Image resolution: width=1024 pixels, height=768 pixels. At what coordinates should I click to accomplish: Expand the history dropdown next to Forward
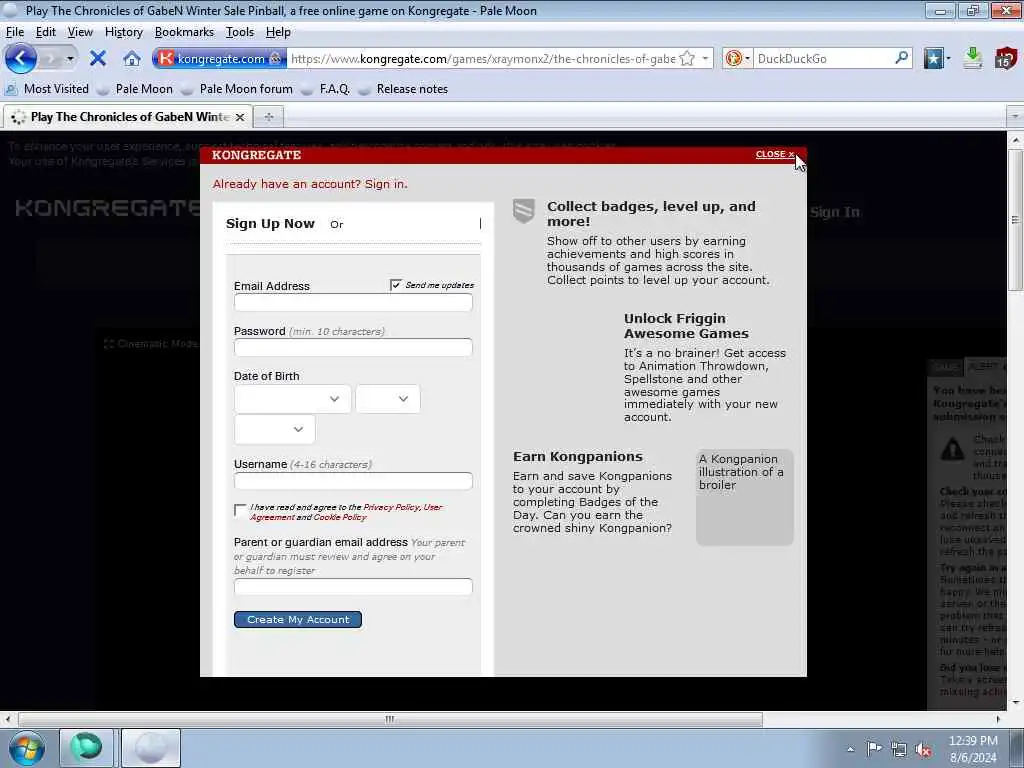[x=70, y=59]
